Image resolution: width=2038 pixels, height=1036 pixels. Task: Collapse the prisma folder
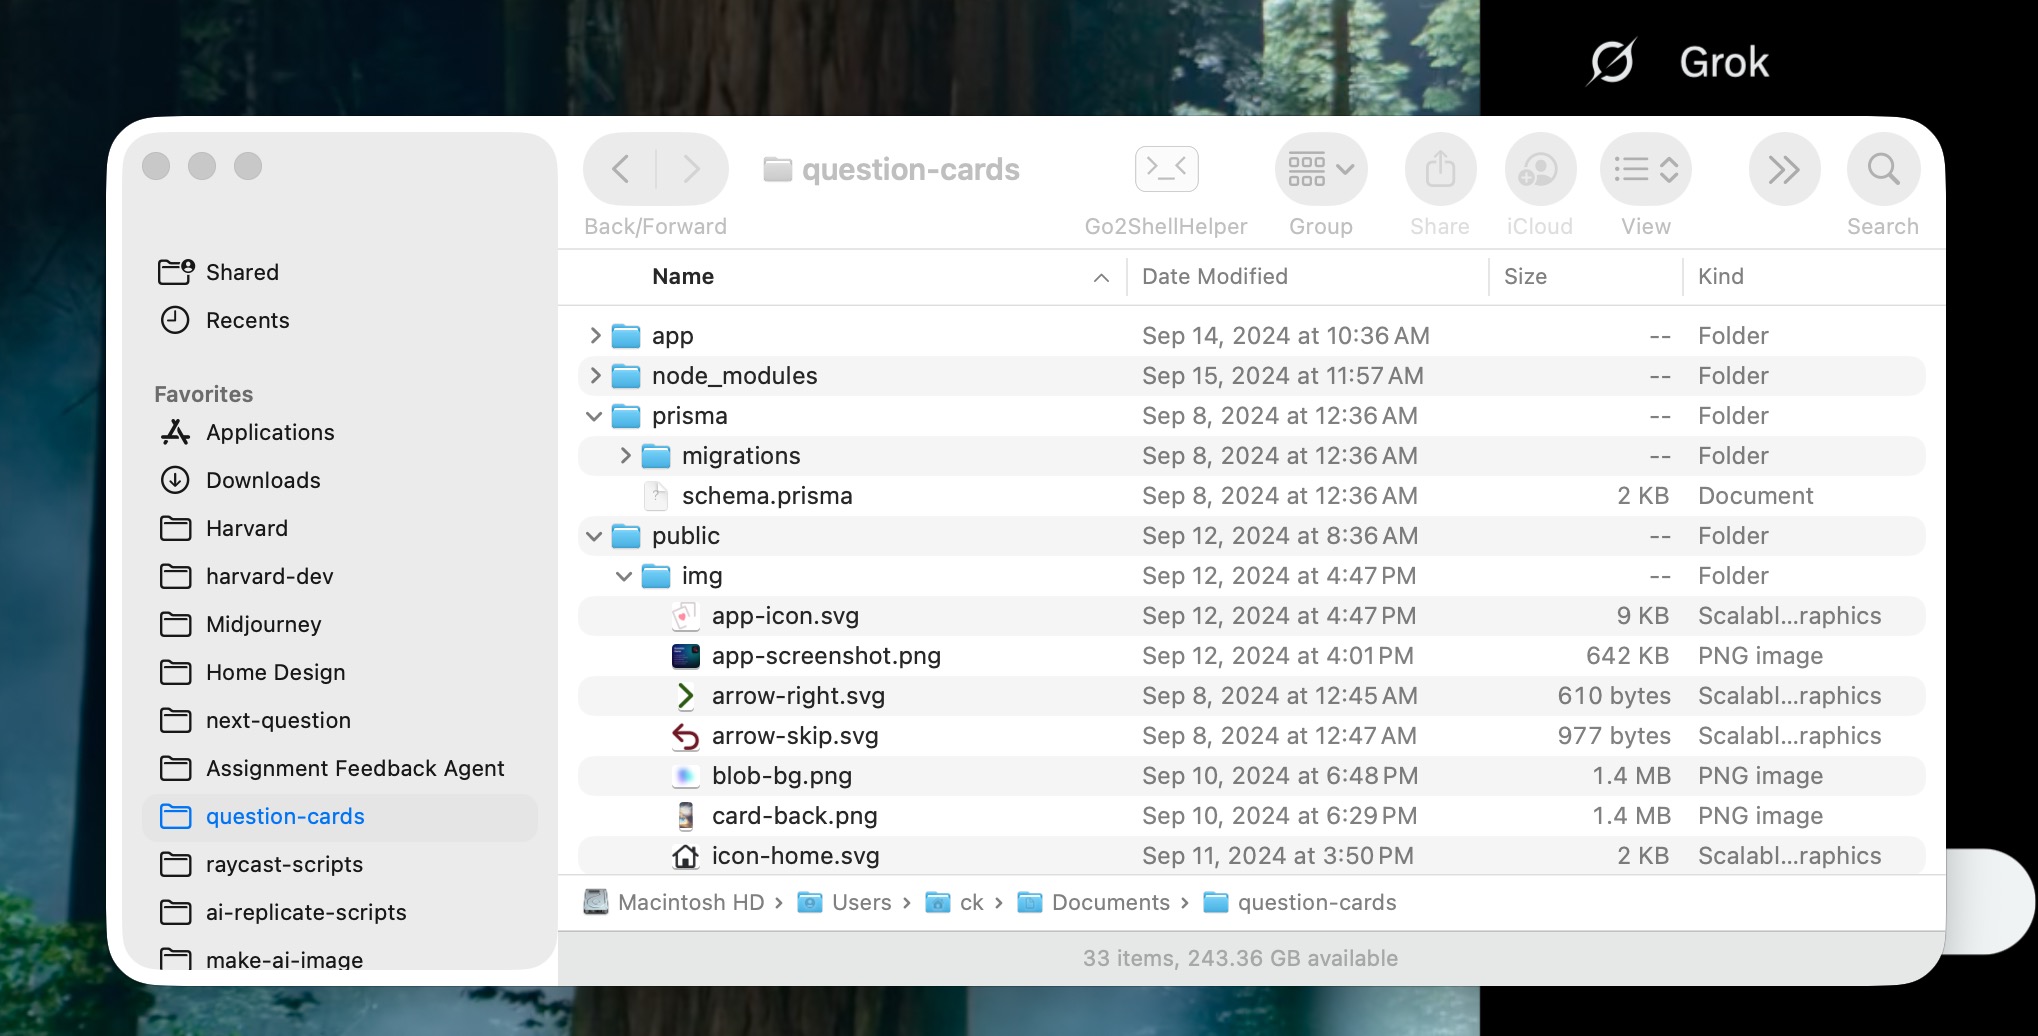pos(594,415)
